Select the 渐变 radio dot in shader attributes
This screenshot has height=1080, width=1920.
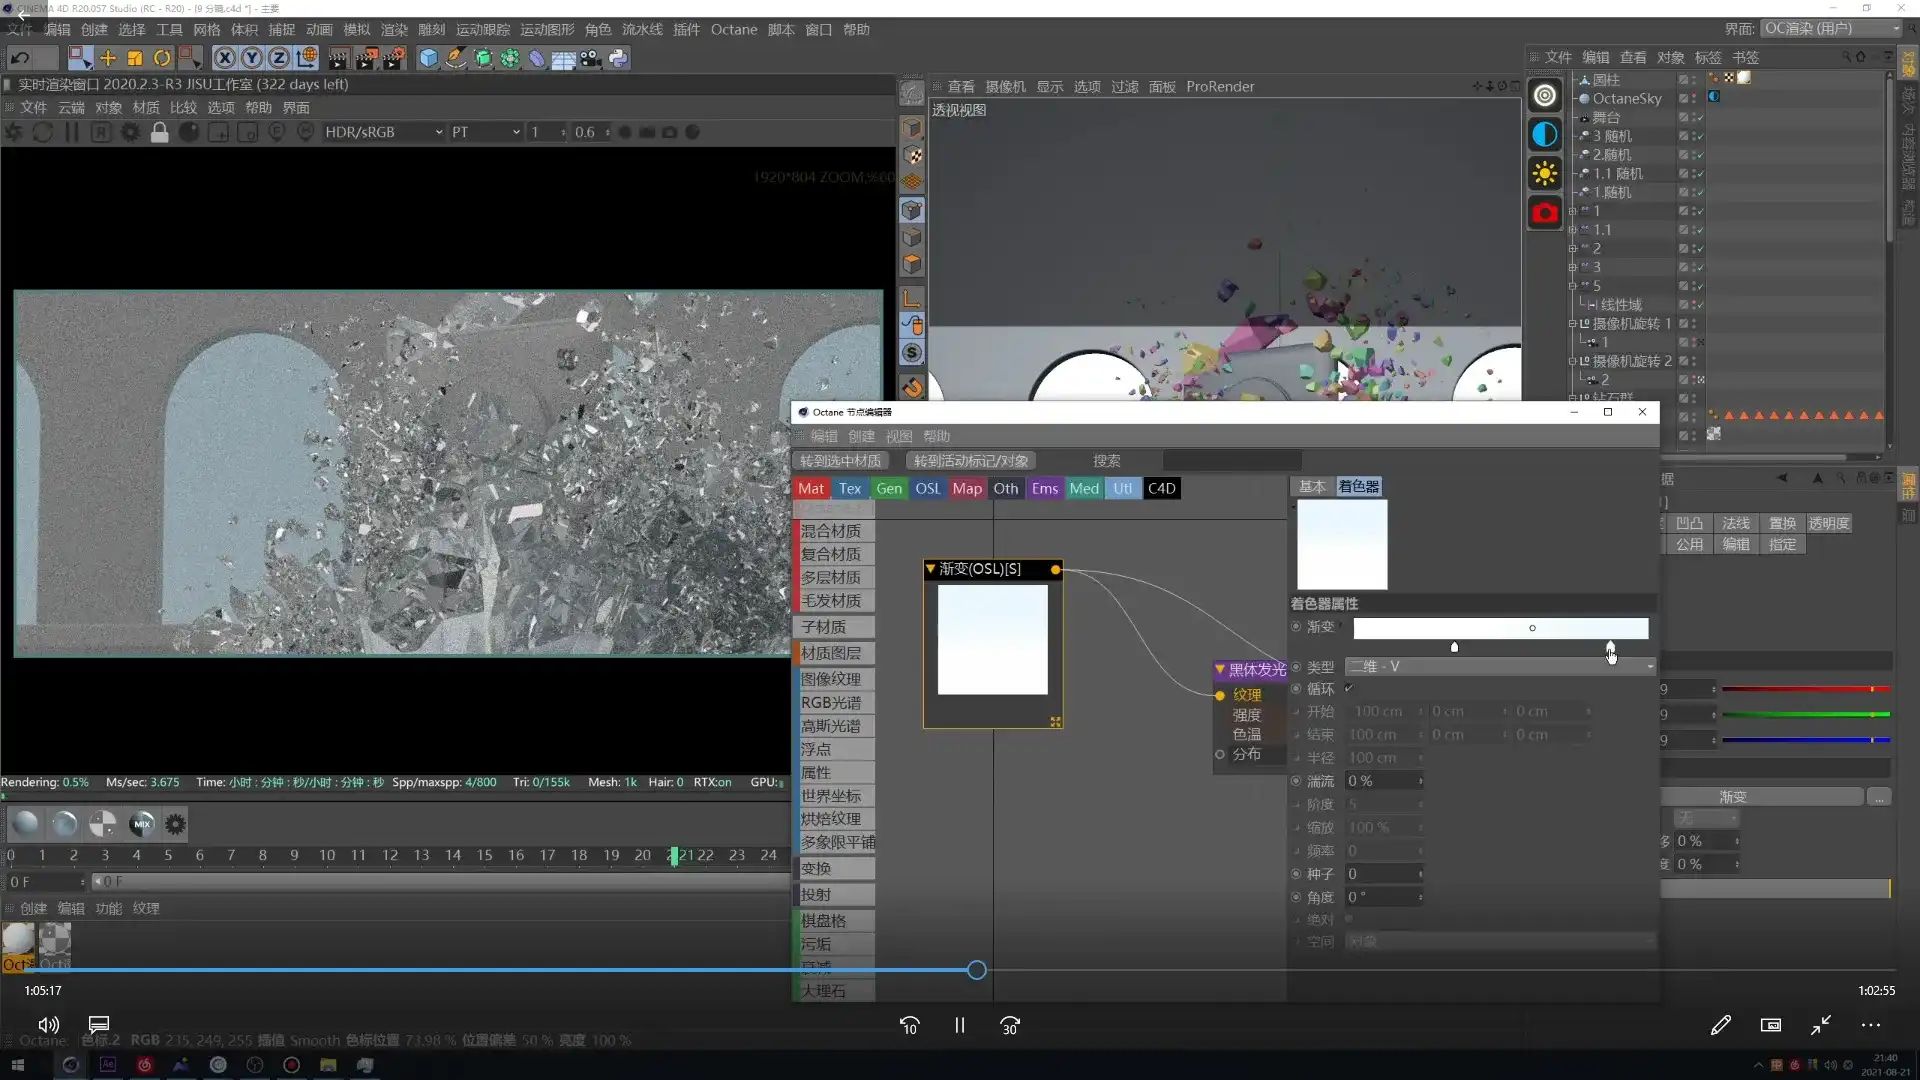(x=1296, y=626)
